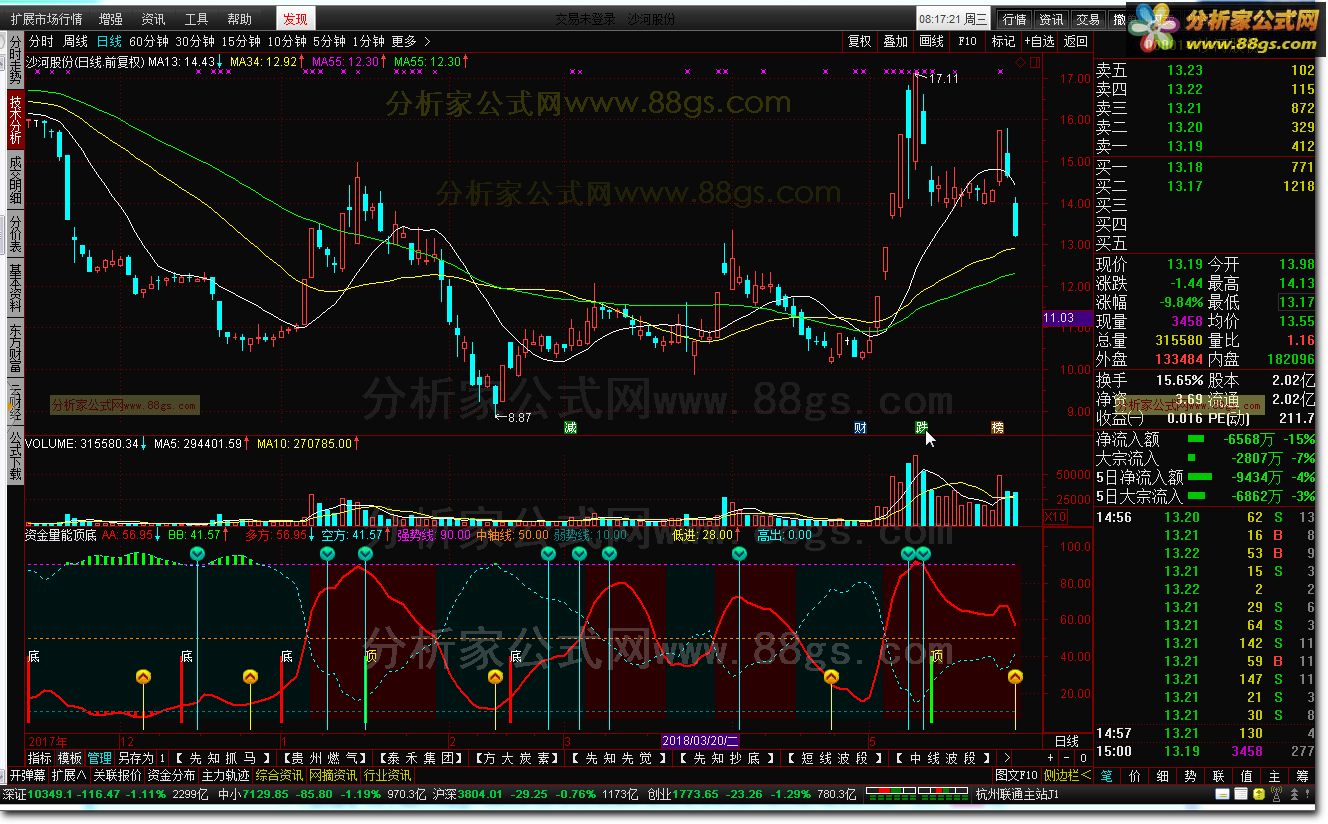
Task: Switch chart to 分时 period
Action: (x=41, y=41)
